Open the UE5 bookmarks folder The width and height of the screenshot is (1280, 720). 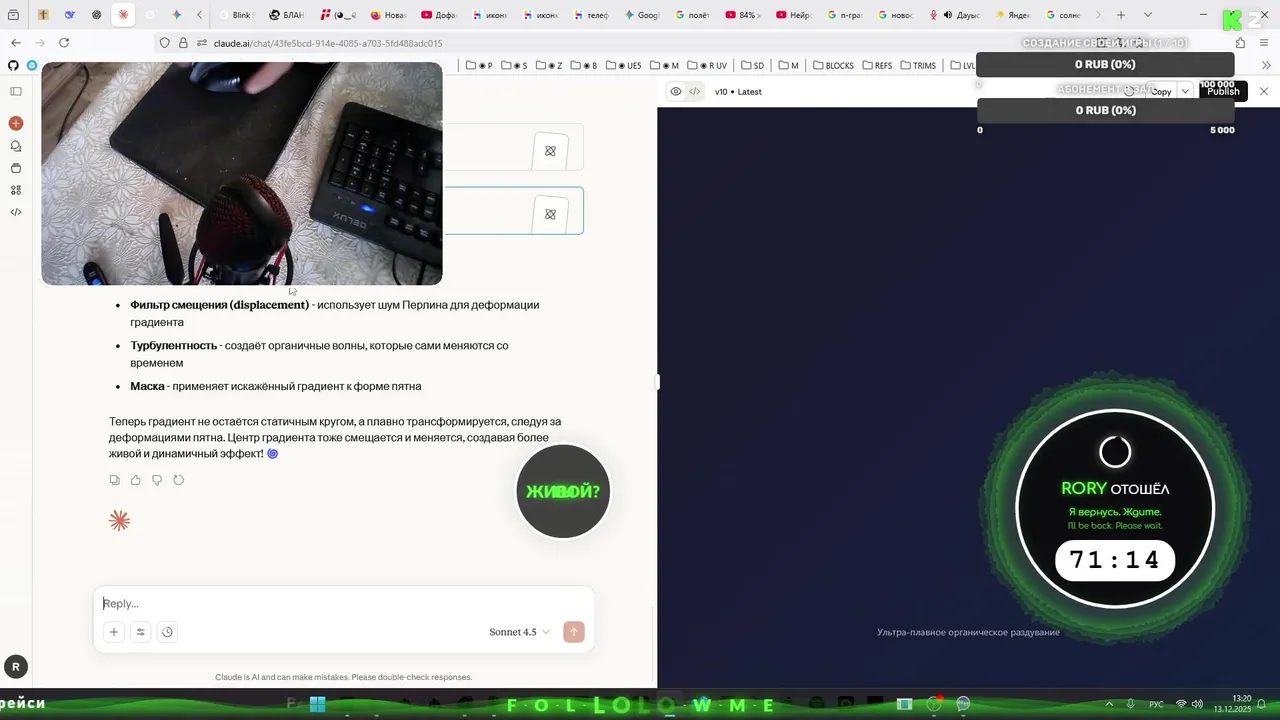coord(623,65)
